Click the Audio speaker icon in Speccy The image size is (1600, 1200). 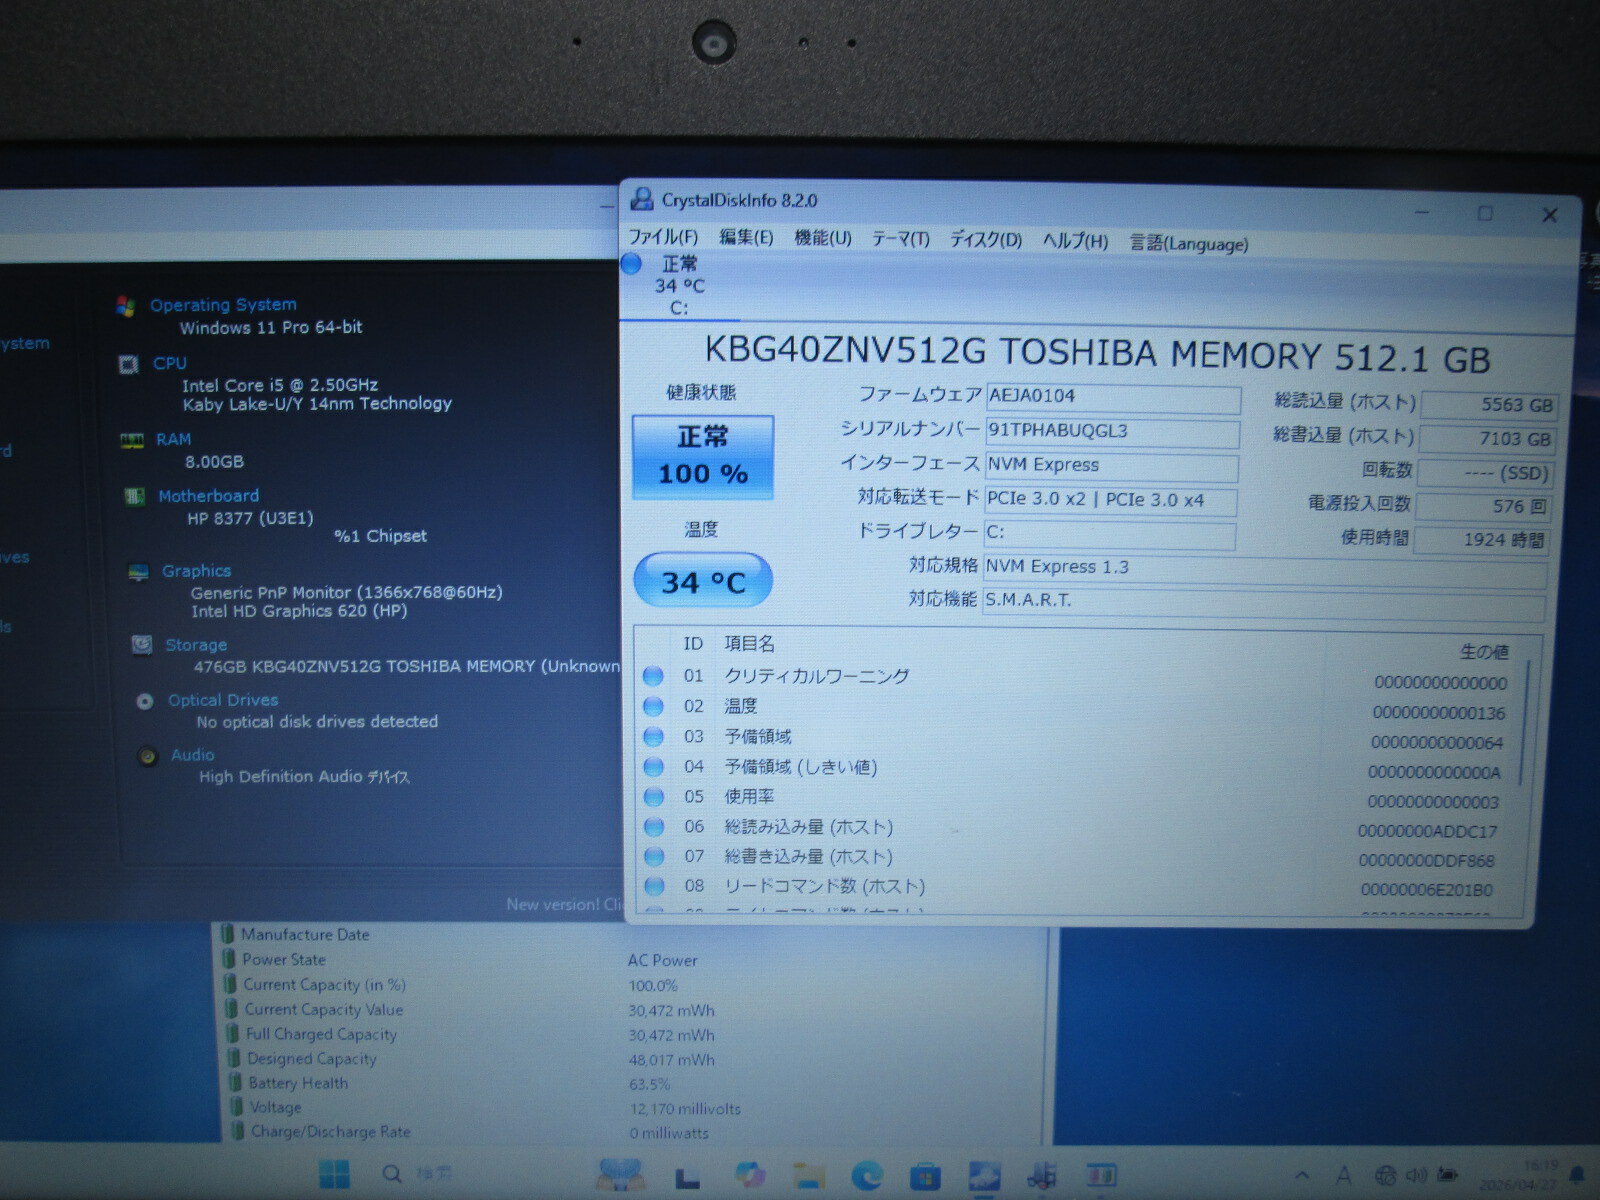pyautogui.click(x=148, y=756)
